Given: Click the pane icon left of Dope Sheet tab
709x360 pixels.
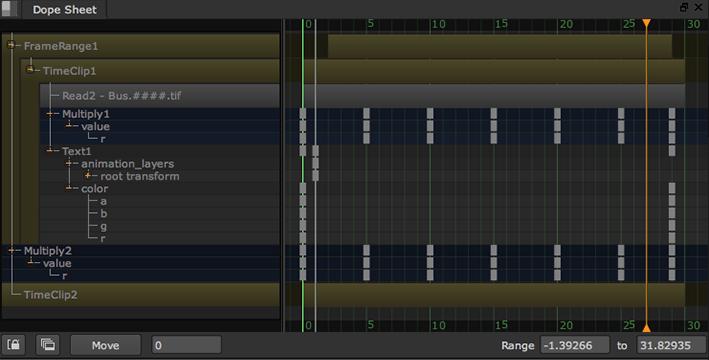Looking at the screenshot, I should point(9,9).
